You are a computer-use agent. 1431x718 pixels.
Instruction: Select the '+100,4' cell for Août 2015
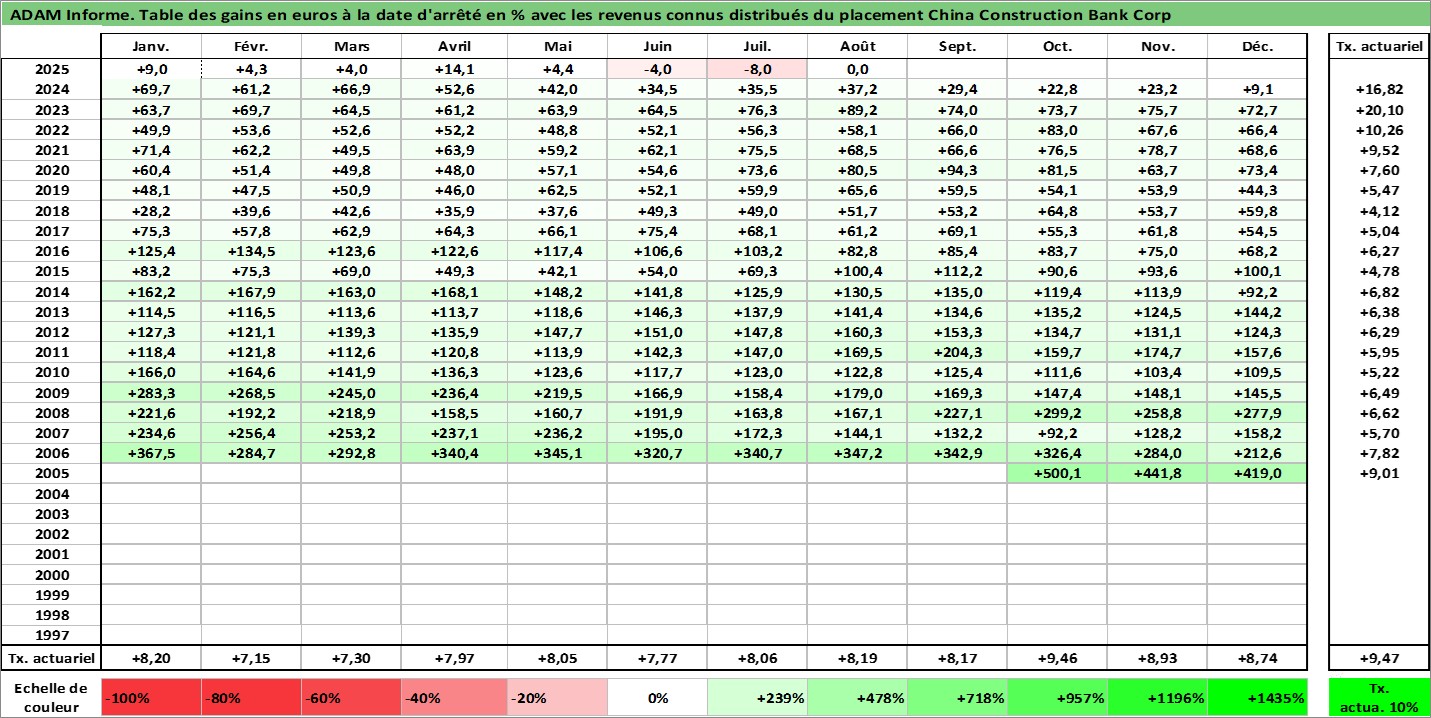point(857,271)
